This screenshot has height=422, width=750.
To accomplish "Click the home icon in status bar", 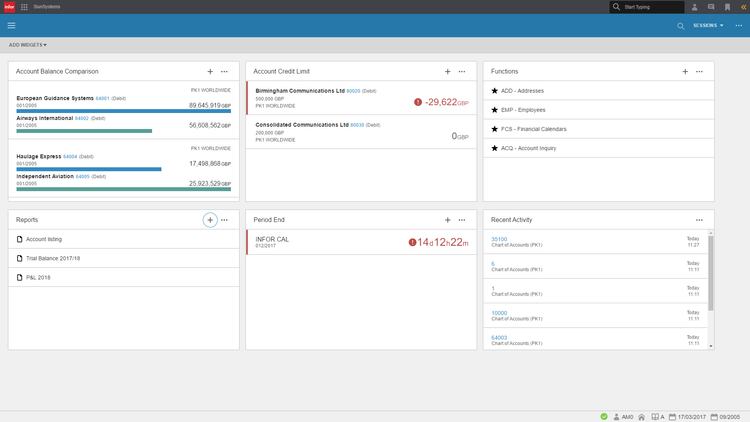I will 641,417.
